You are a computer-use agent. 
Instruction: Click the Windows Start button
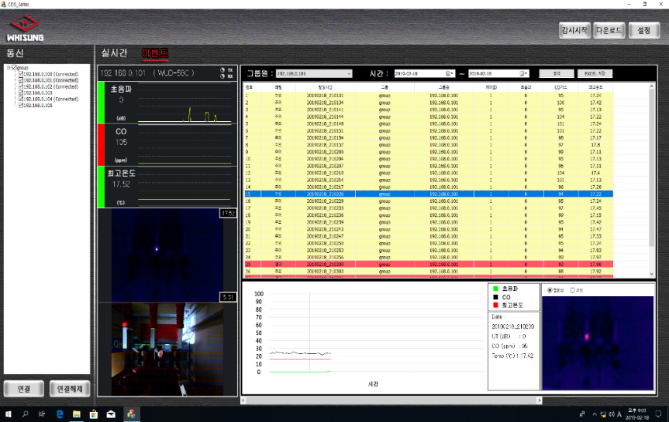click(x=8, y=413)
